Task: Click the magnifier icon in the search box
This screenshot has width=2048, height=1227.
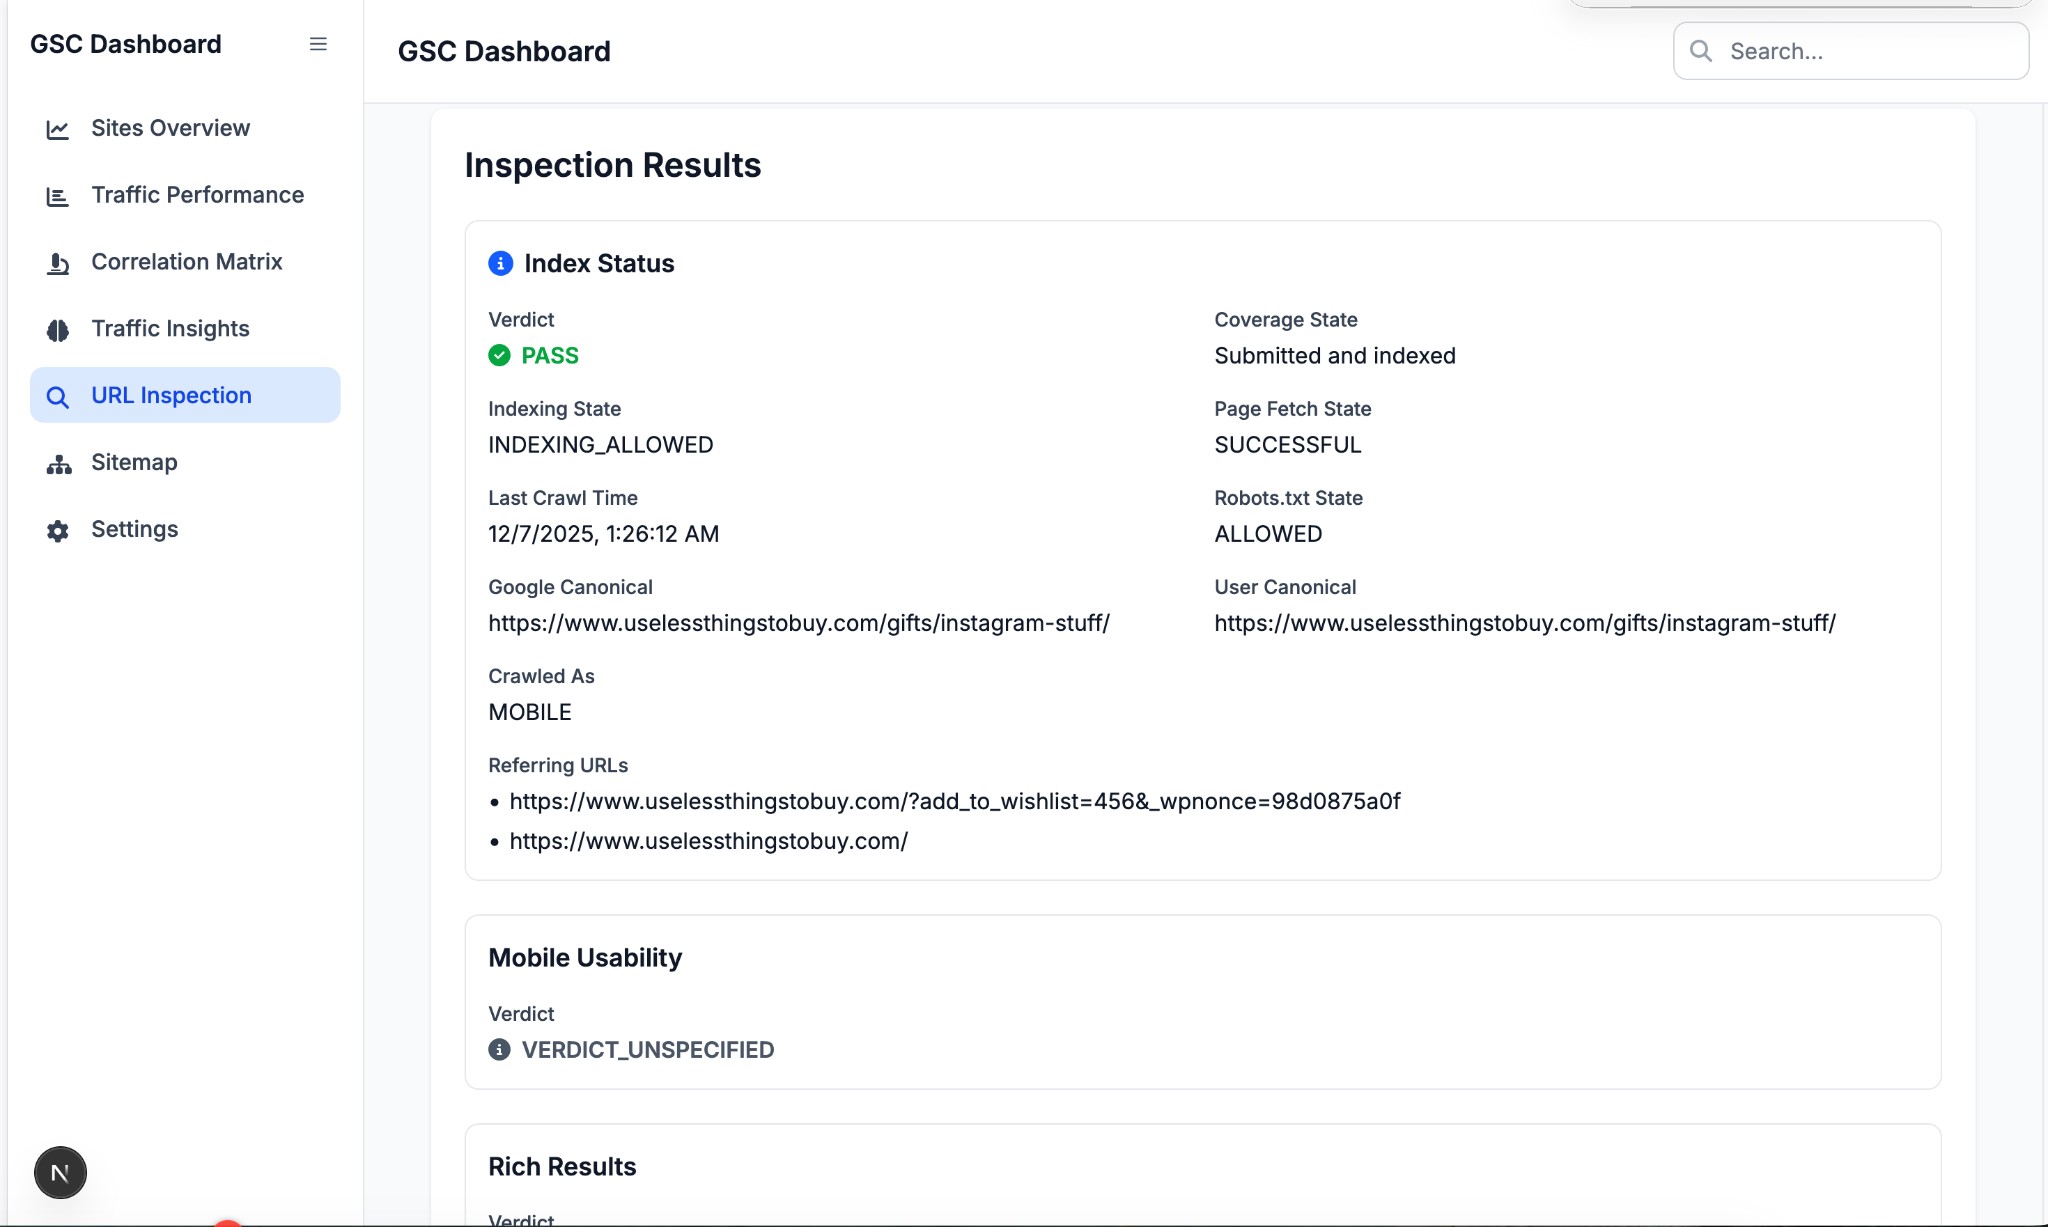Action: (1700, 51)
